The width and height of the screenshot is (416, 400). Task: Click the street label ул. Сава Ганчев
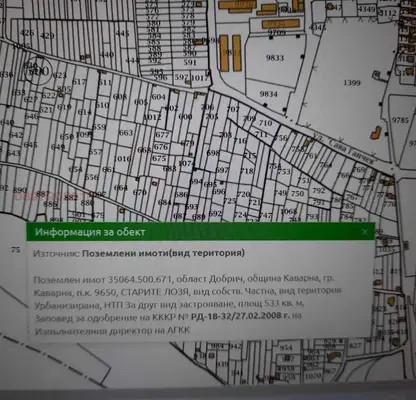344,148
